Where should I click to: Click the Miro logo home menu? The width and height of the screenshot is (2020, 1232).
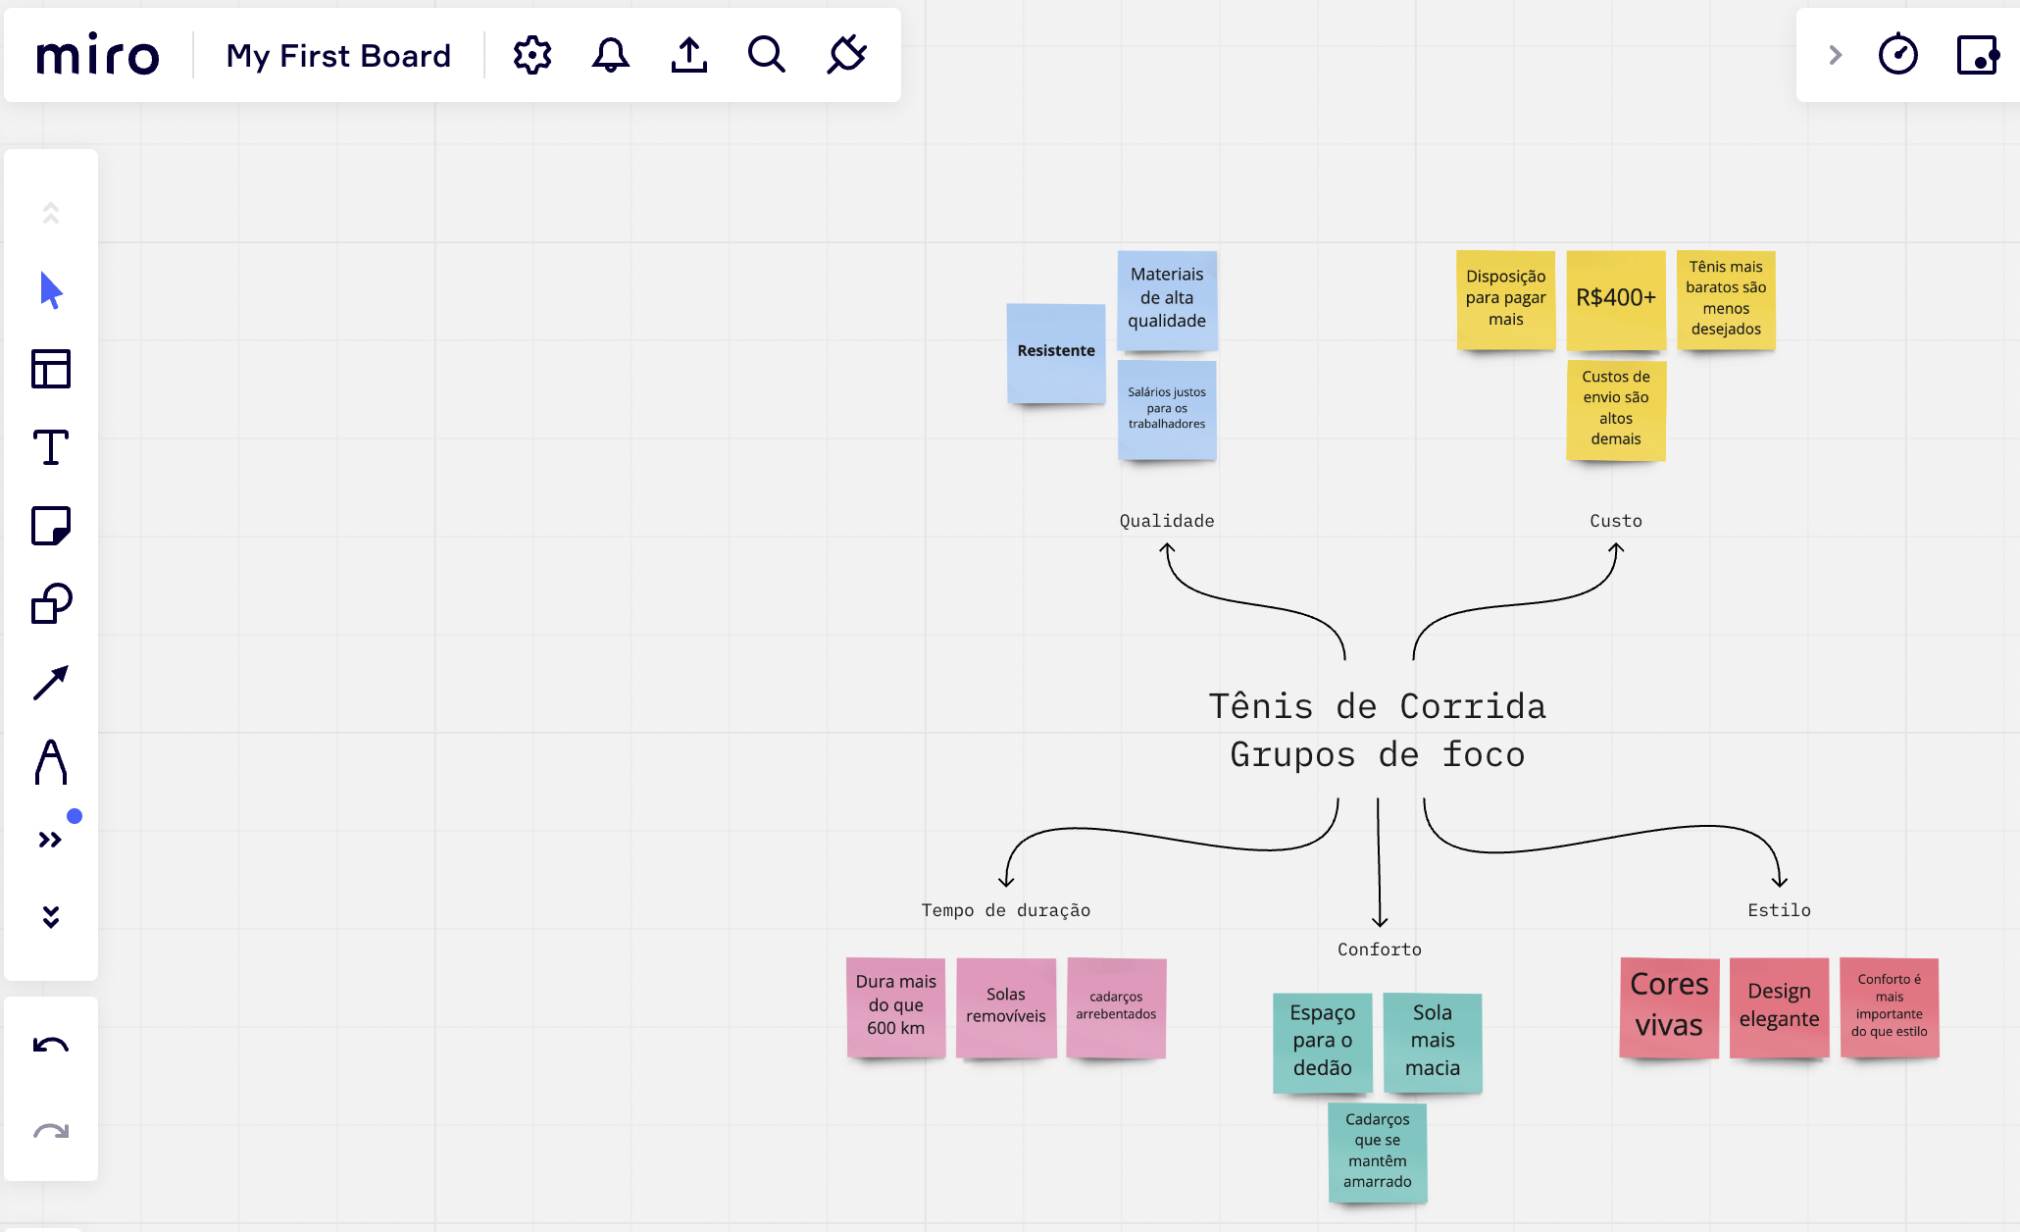click(92, 55)
